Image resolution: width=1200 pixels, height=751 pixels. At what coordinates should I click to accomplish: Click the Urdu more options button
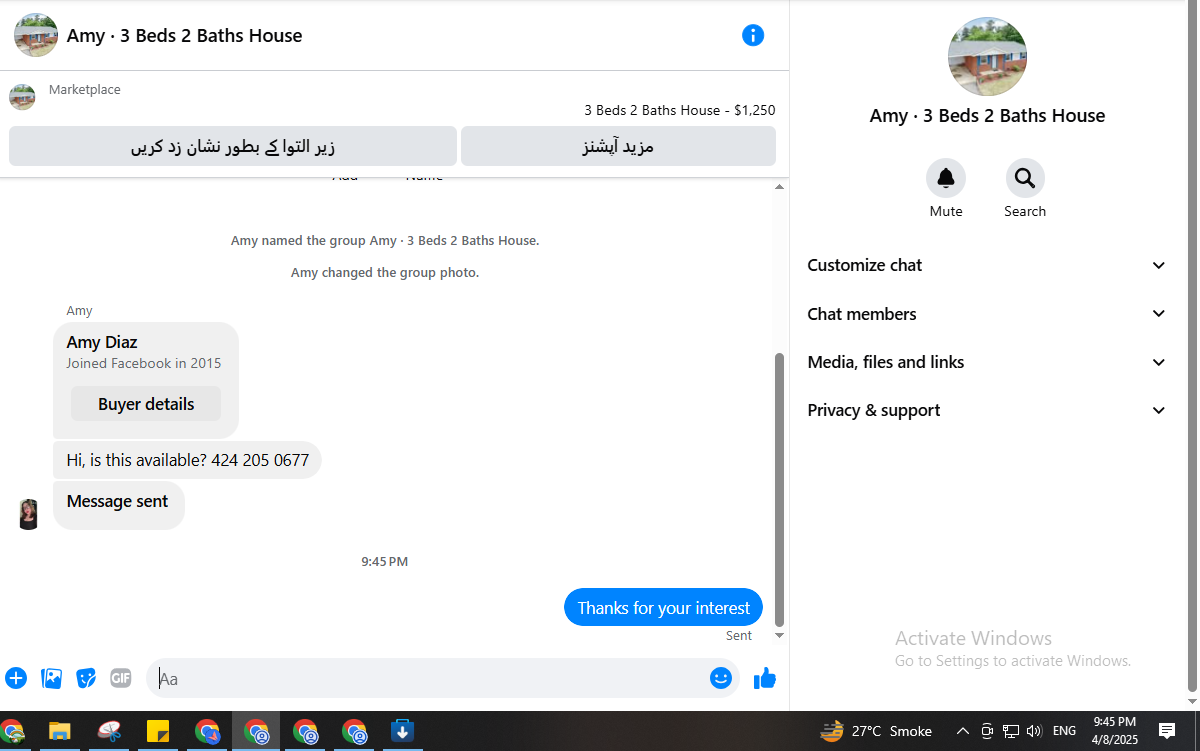point(618,146)
